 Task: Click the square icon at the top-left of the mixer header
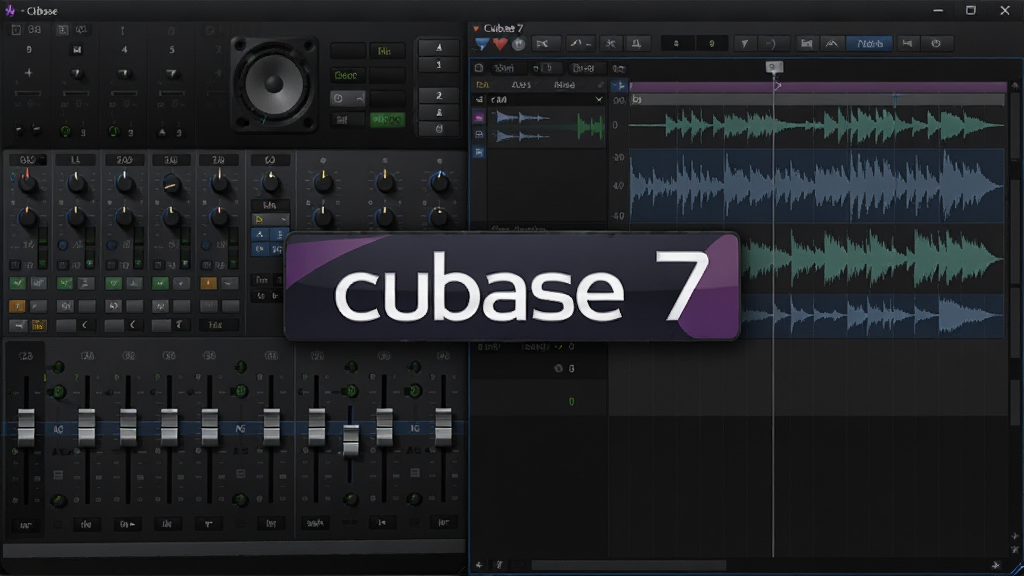point(16,29)
